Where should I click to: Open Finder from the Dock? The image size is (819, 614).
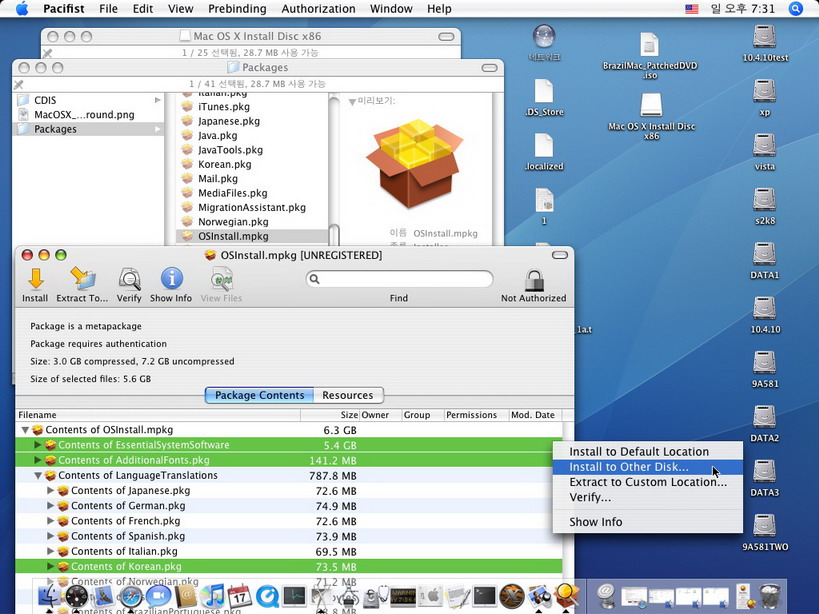tap(50, 596)
